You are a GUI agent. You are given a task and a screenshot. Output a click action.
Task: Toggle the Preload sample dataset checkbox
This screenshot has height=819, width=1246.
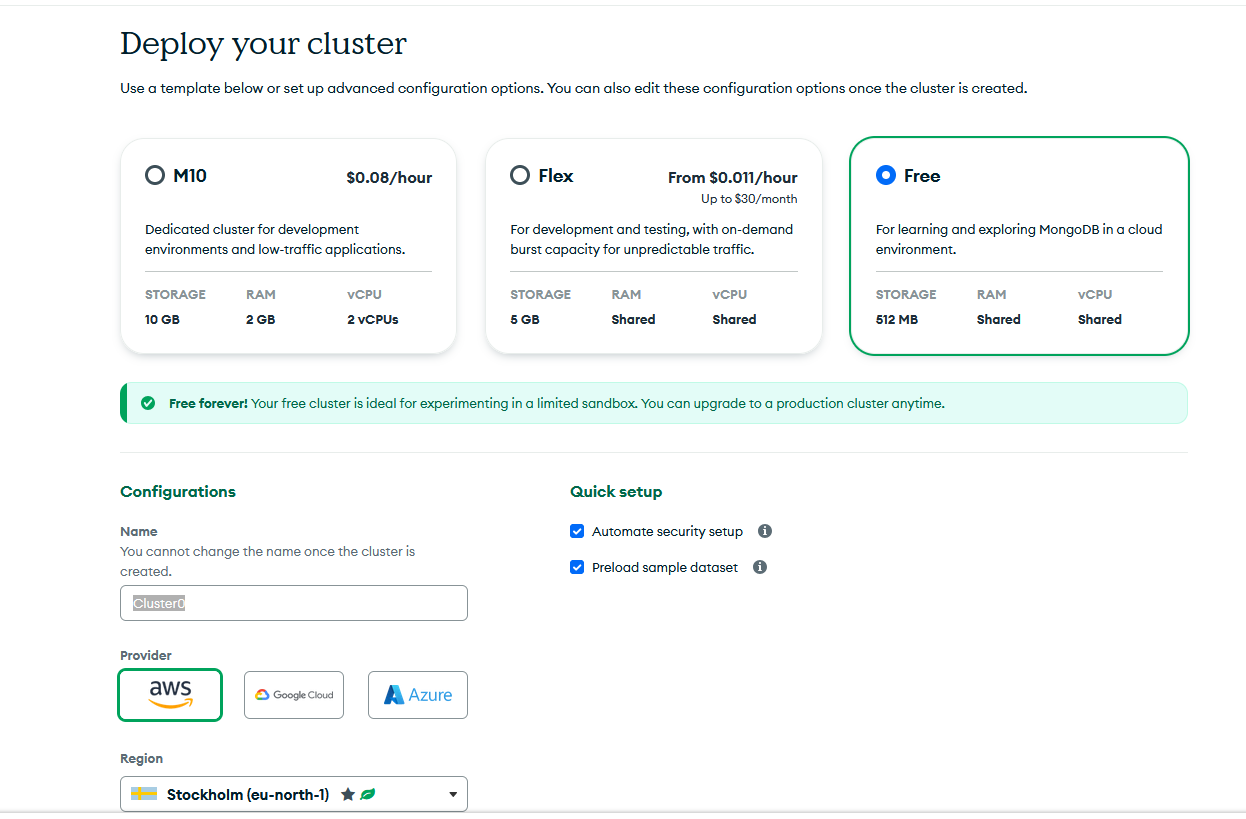coord(577,567)
